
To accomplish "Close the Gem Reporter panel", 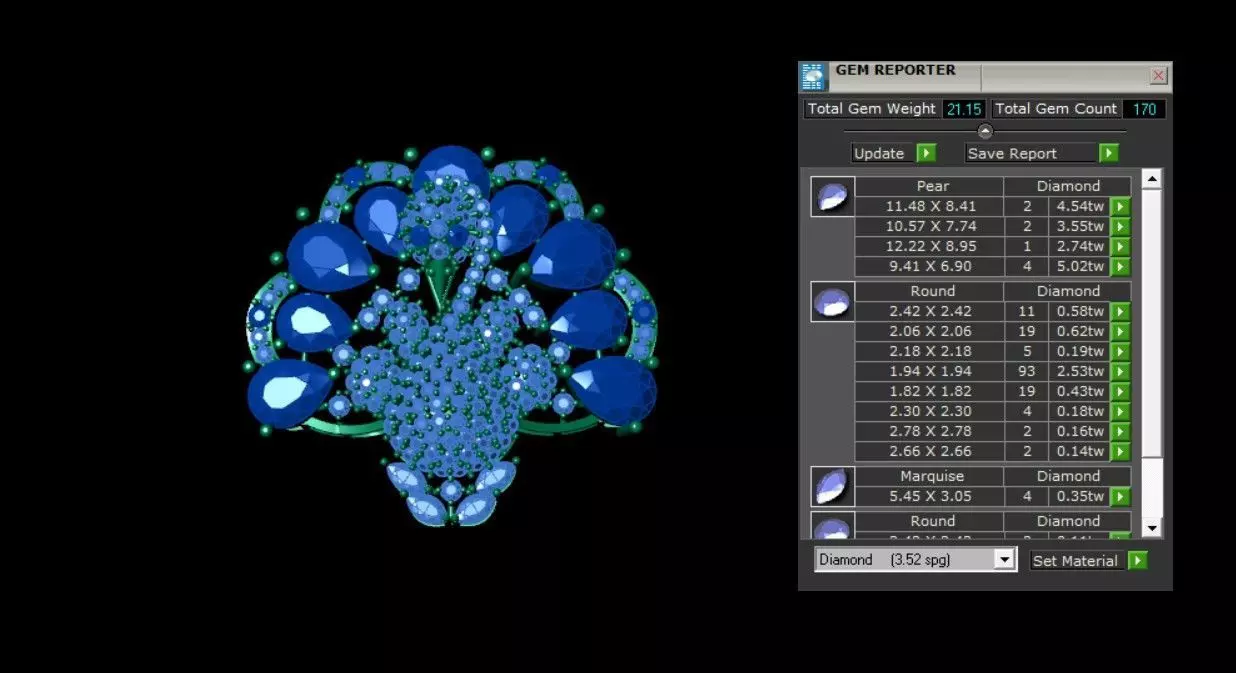I will click(x=1158, y=76).
